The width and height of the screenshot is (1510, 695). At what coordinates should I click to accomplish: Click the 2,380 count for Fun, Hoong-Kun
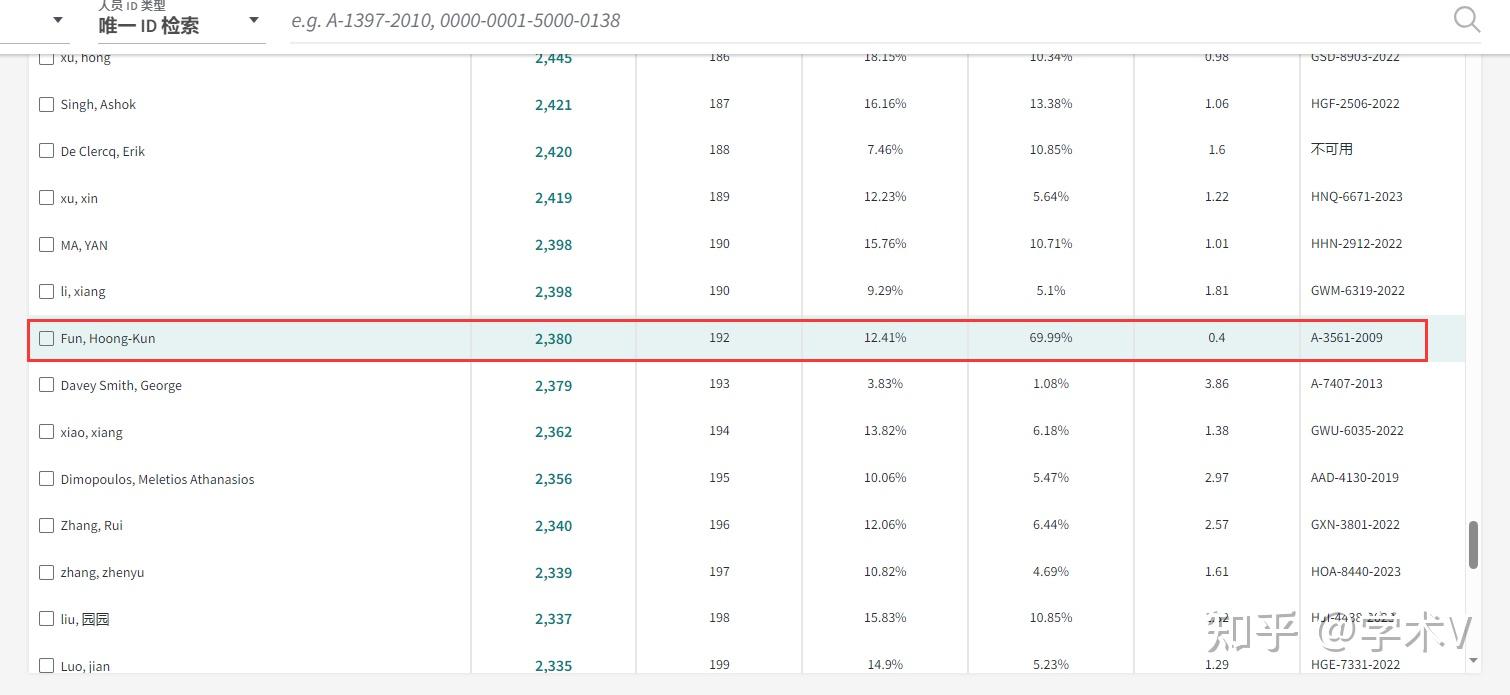[553, 339]
